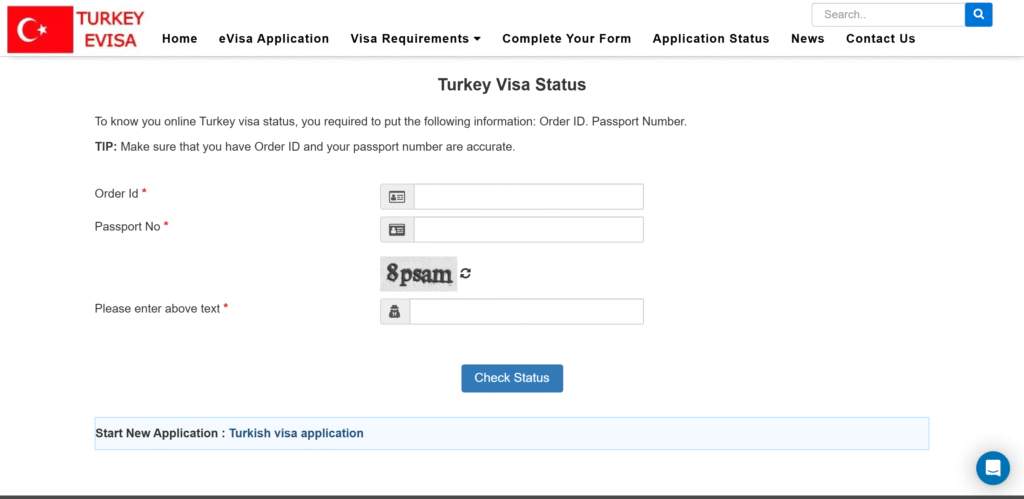
Task: Open the eVisa Application page
Action: (x=274, y=39)
